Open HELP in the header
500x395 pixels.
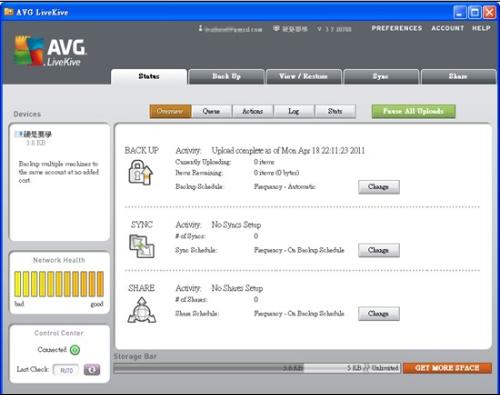[x=481, y=28]
